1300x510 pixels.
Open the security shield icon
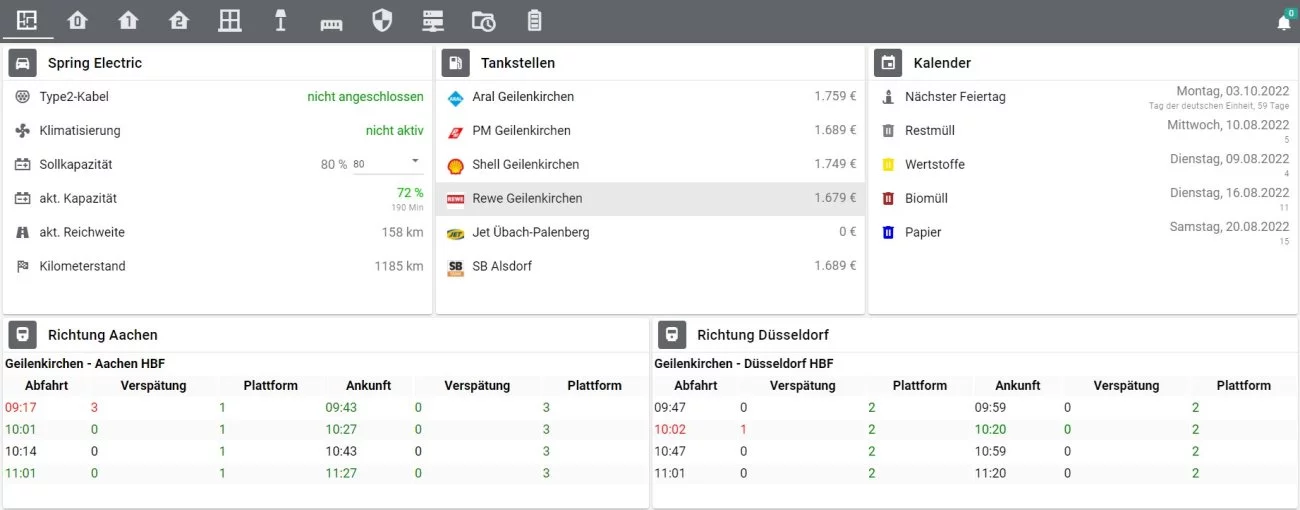click(382, 20)
